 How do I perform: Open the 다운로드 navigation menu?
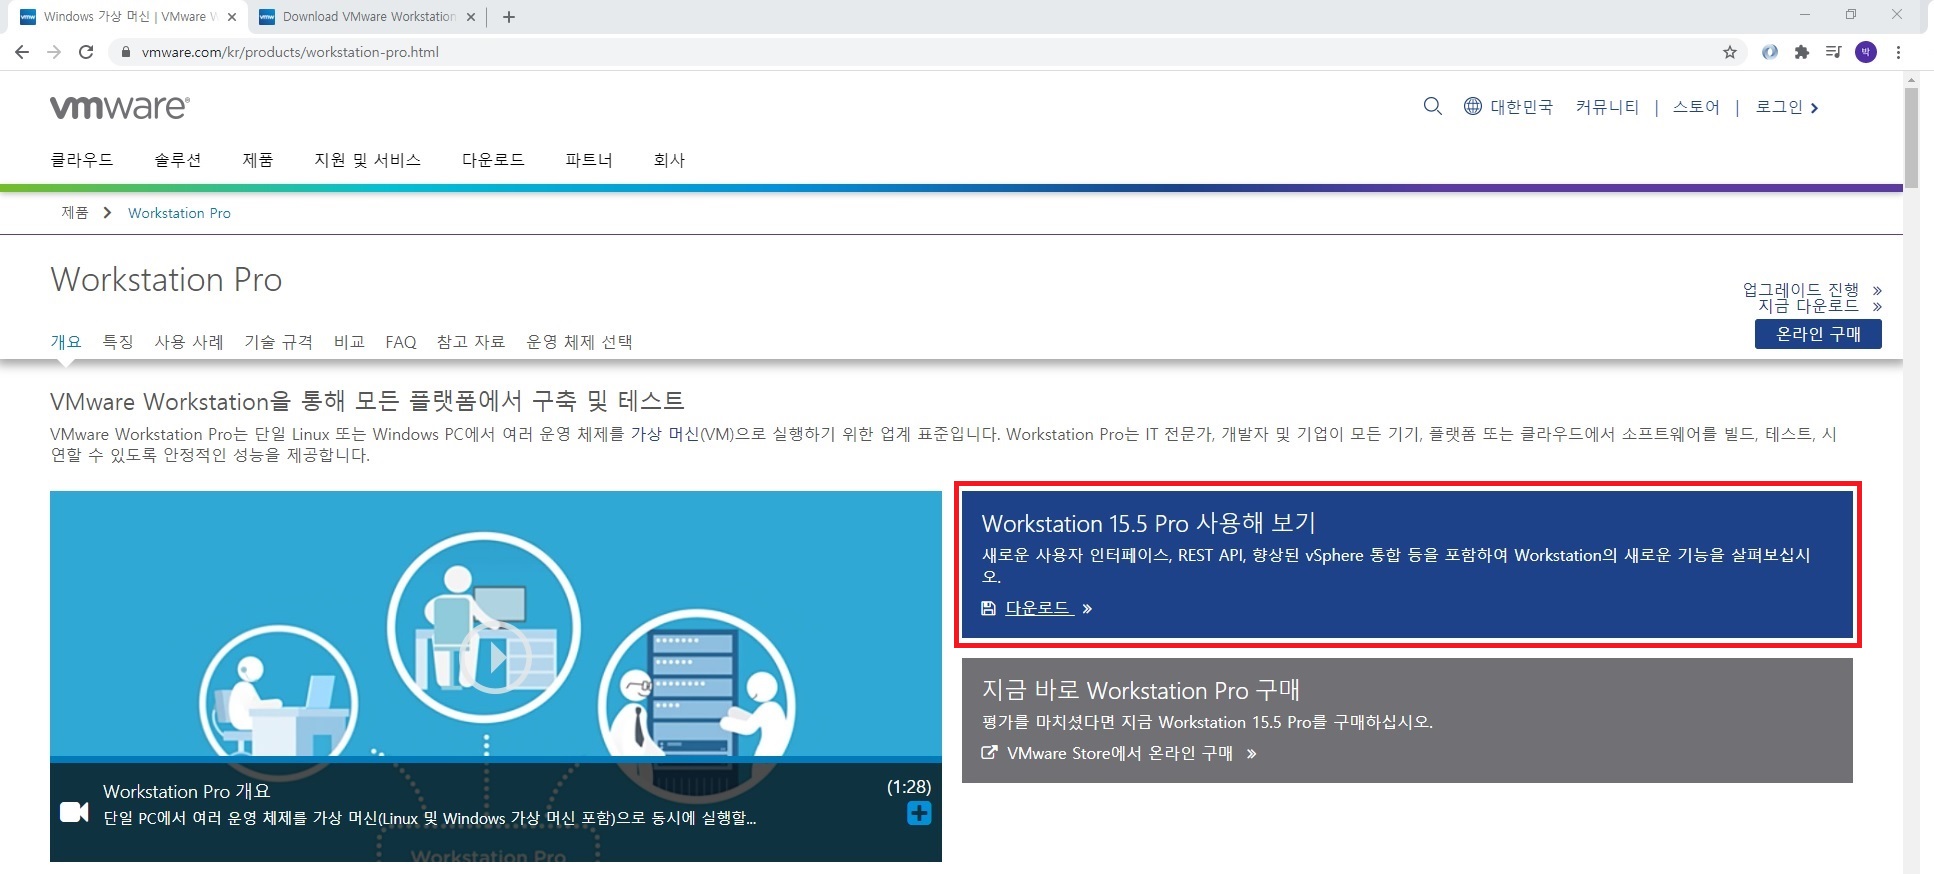coord(493,160)
